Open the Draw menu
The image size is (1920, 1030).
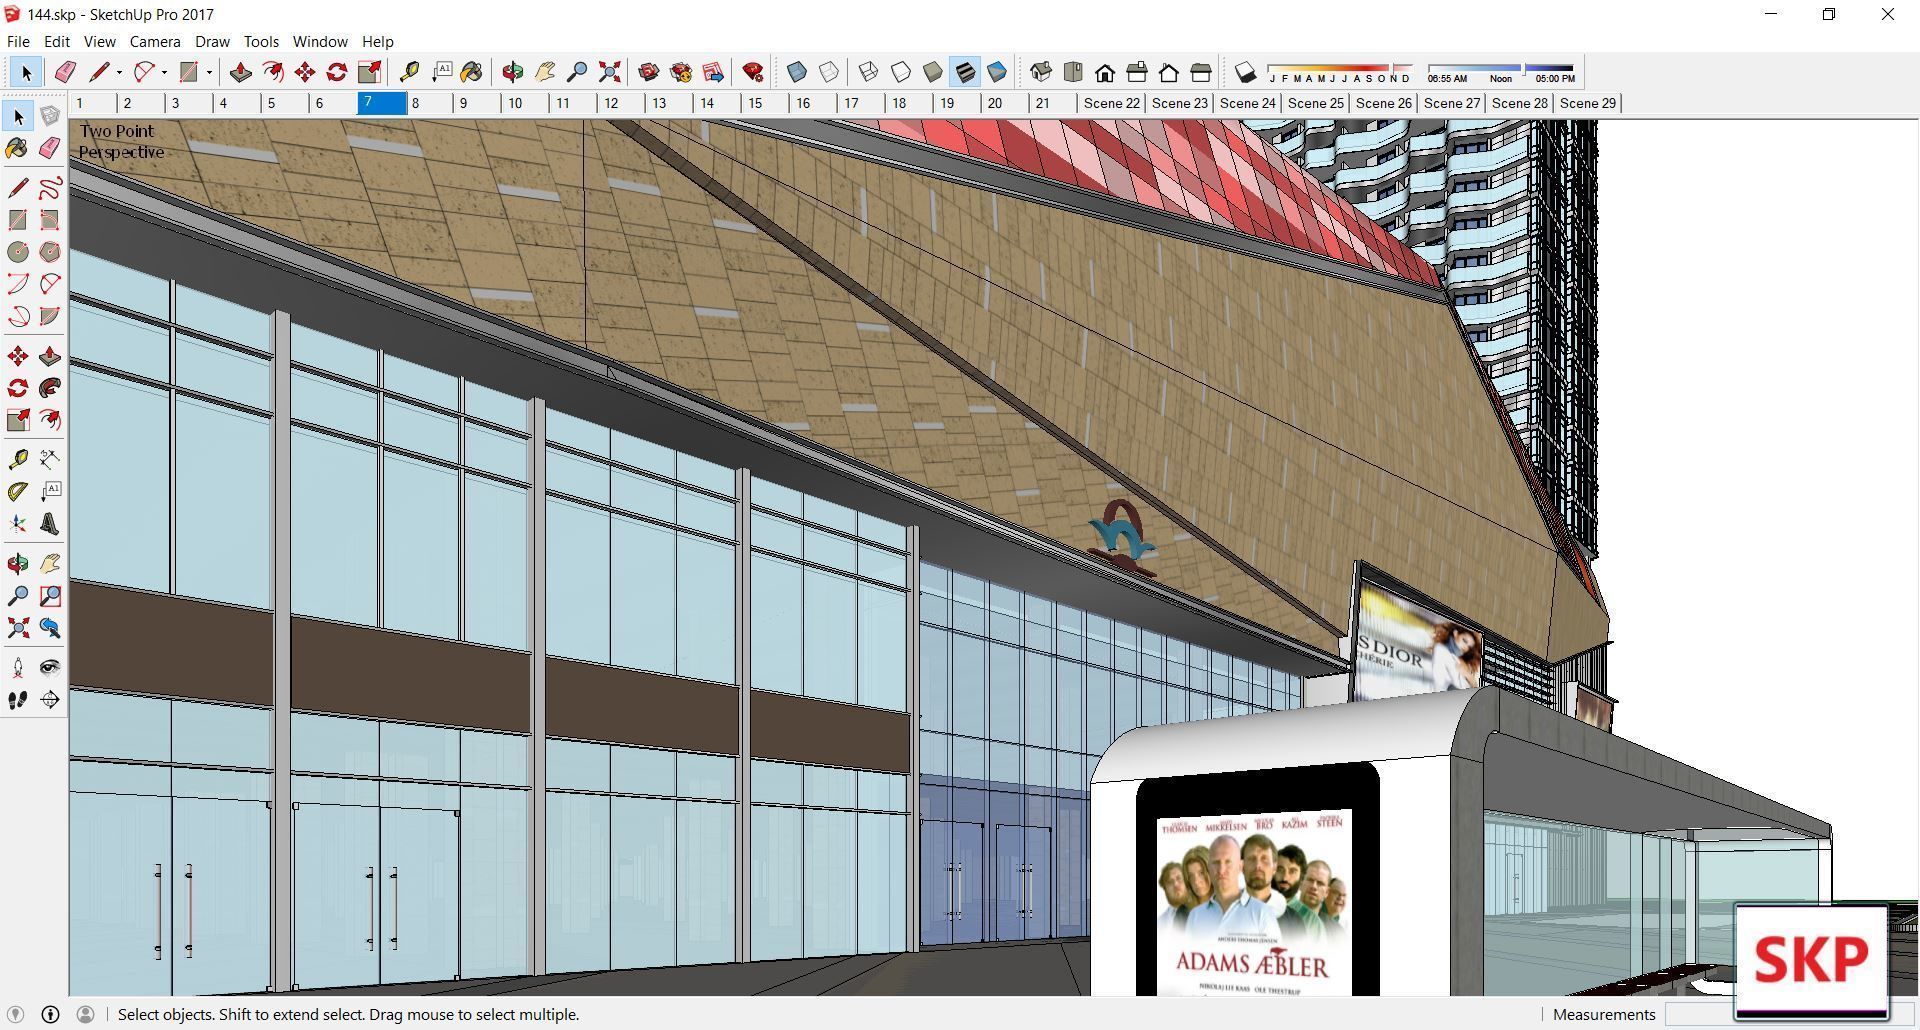click(212, 41)
